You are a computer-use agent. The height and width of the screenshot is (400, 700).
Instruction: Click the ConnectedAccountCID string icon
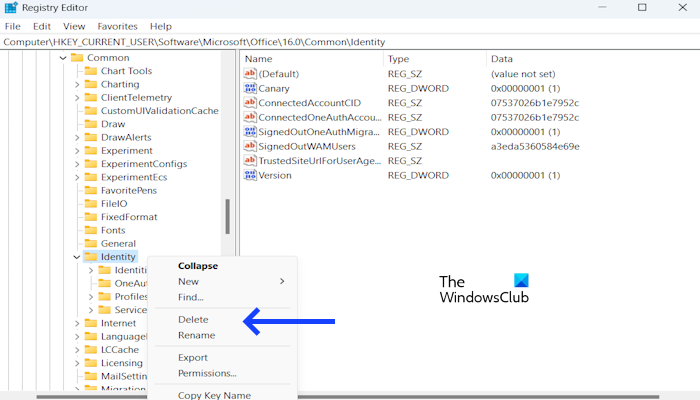(250, 103)
